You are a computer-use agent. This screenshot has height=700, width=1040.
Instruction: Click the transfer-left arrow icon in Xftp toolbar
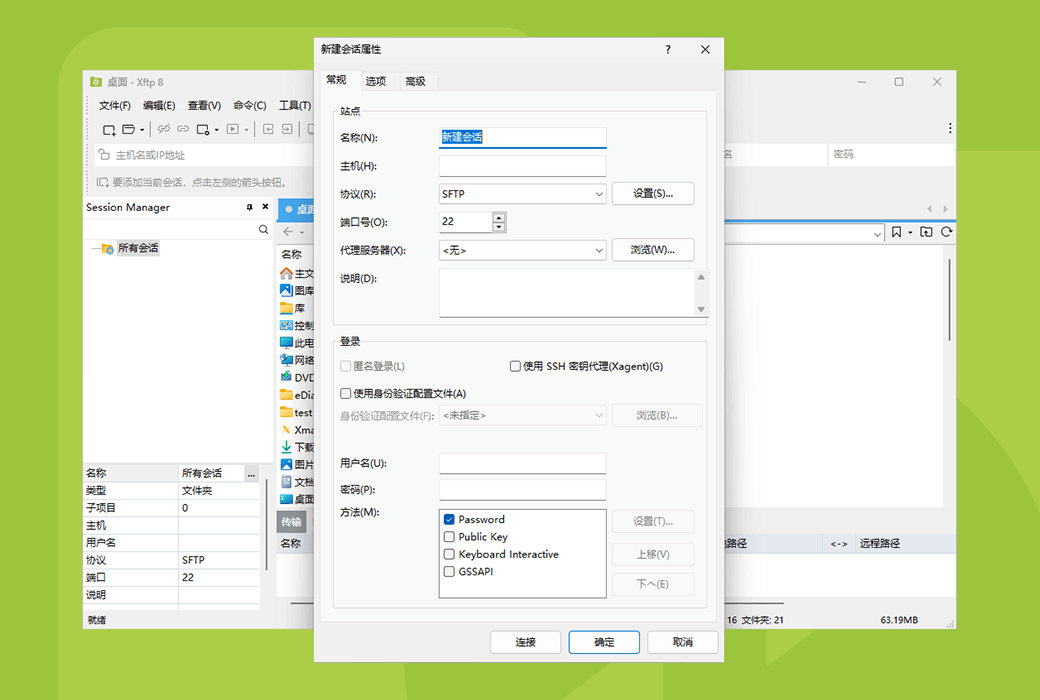click(268, 129)
